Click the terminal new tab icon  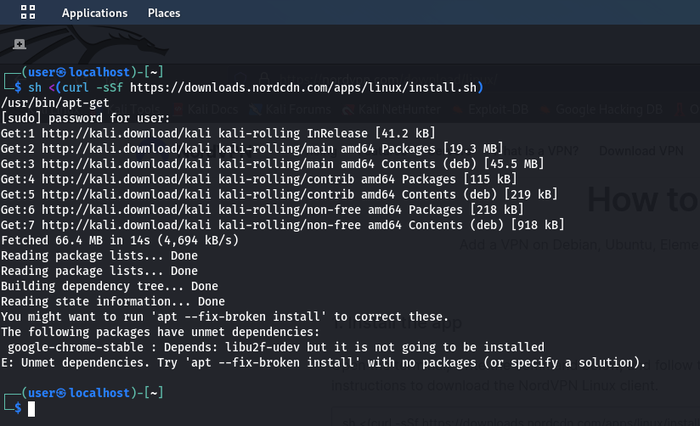19,44
